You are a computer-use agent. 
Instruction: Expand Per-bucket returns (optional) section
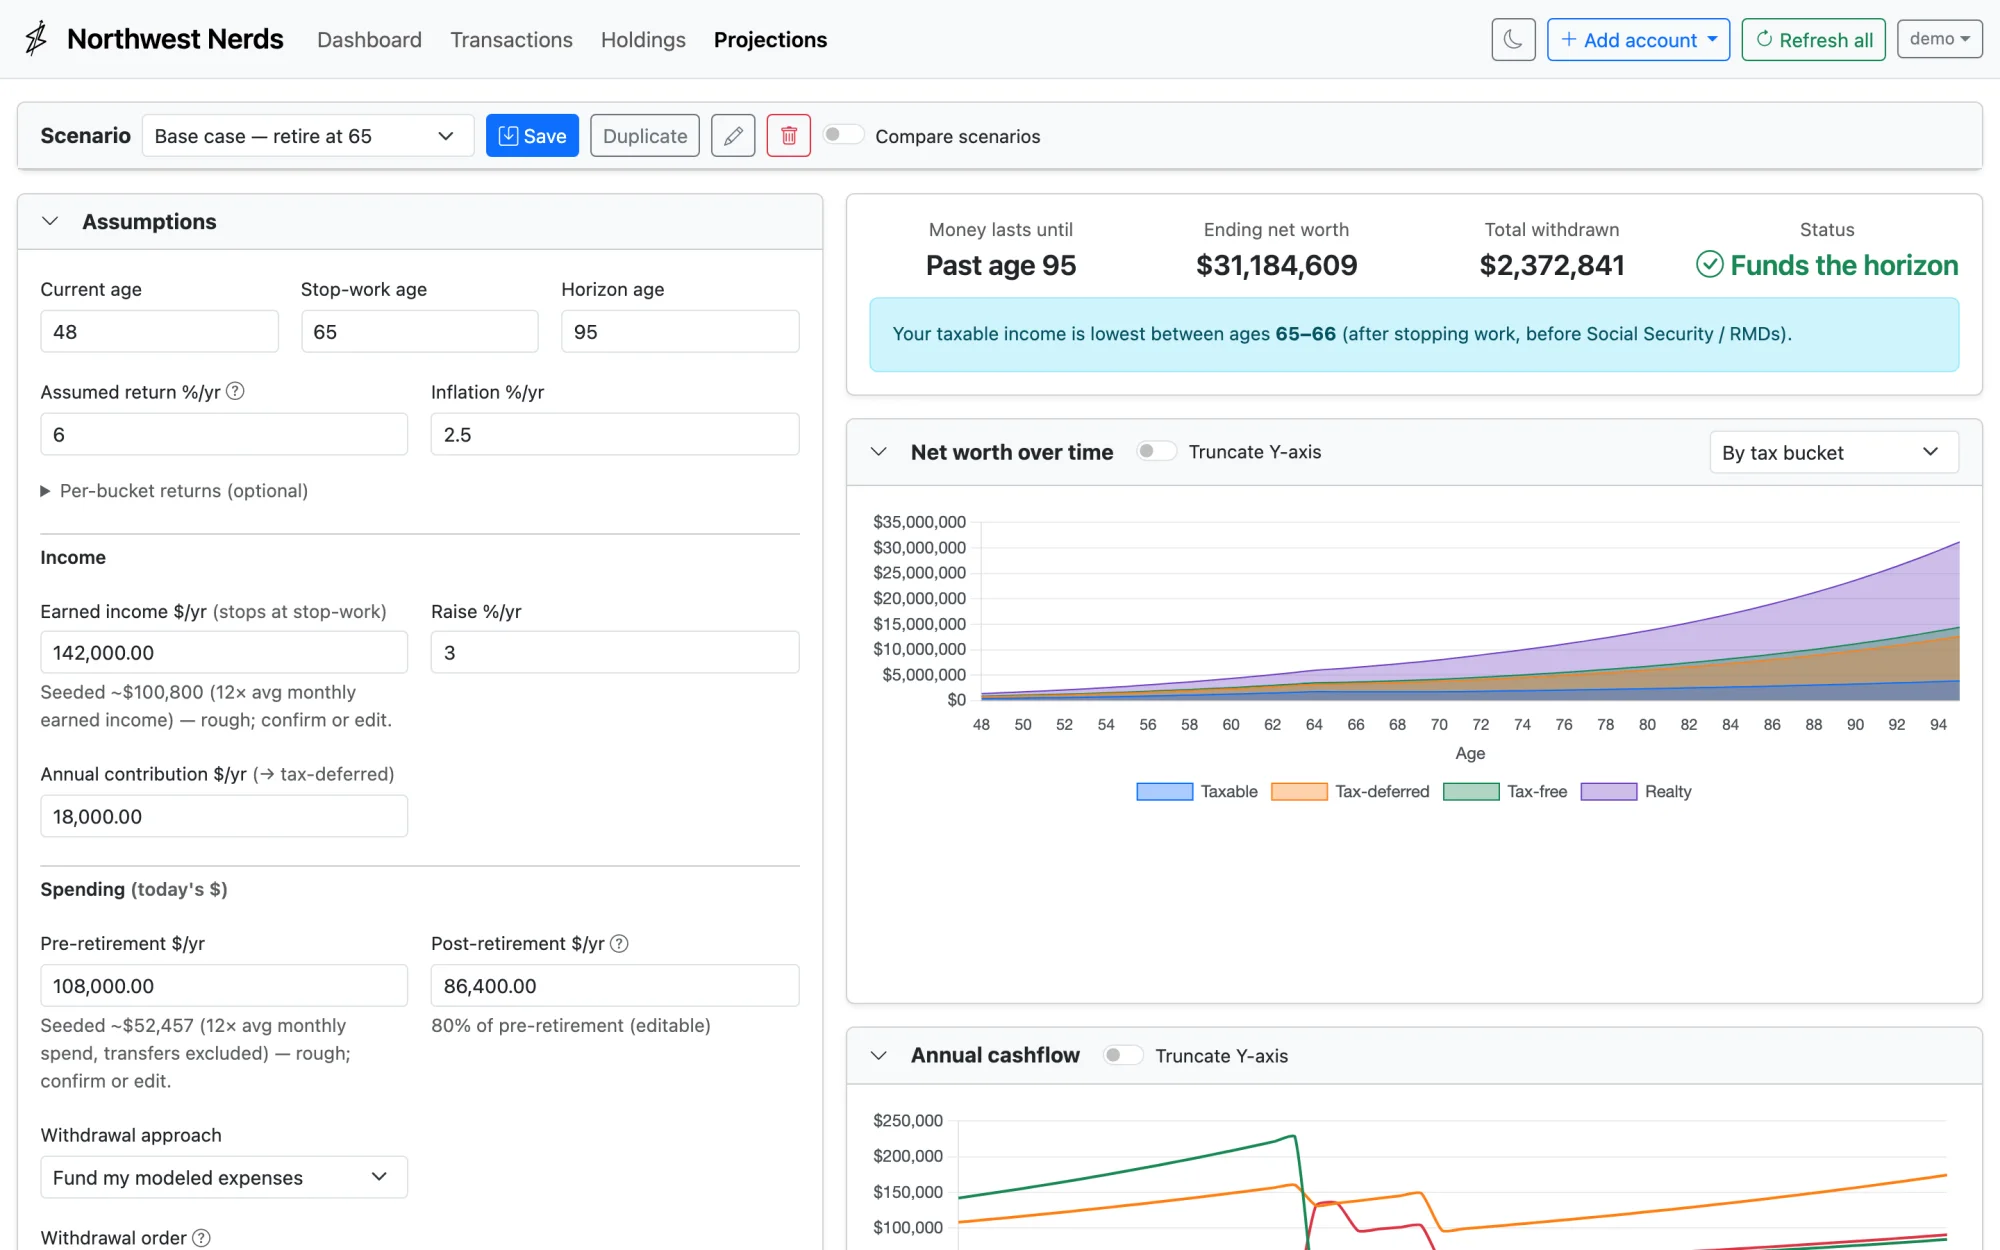(x=174, y=491)
